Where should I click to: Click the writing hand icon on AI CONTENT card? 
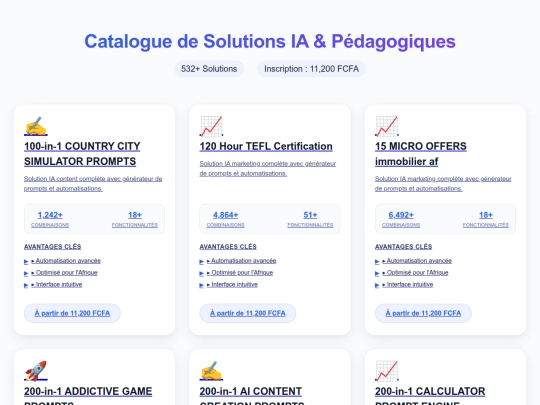(x=211, y=371)
